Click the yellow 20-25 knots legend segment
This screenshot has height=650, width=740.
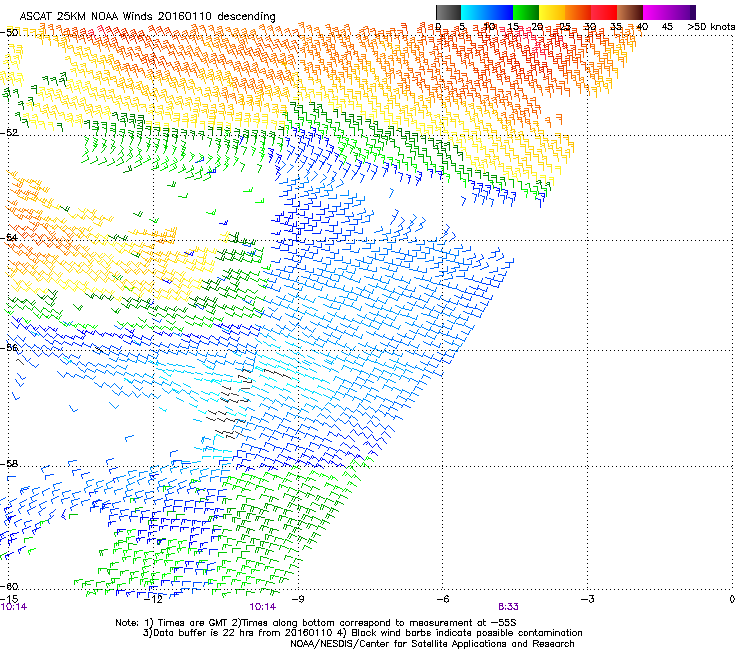552,12
